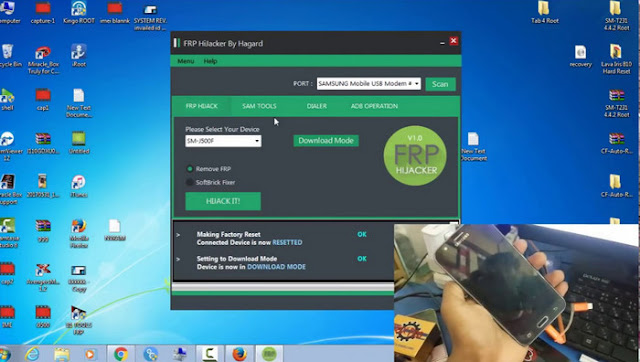Click the Download Mode button
640x362 pixels.
326,141
